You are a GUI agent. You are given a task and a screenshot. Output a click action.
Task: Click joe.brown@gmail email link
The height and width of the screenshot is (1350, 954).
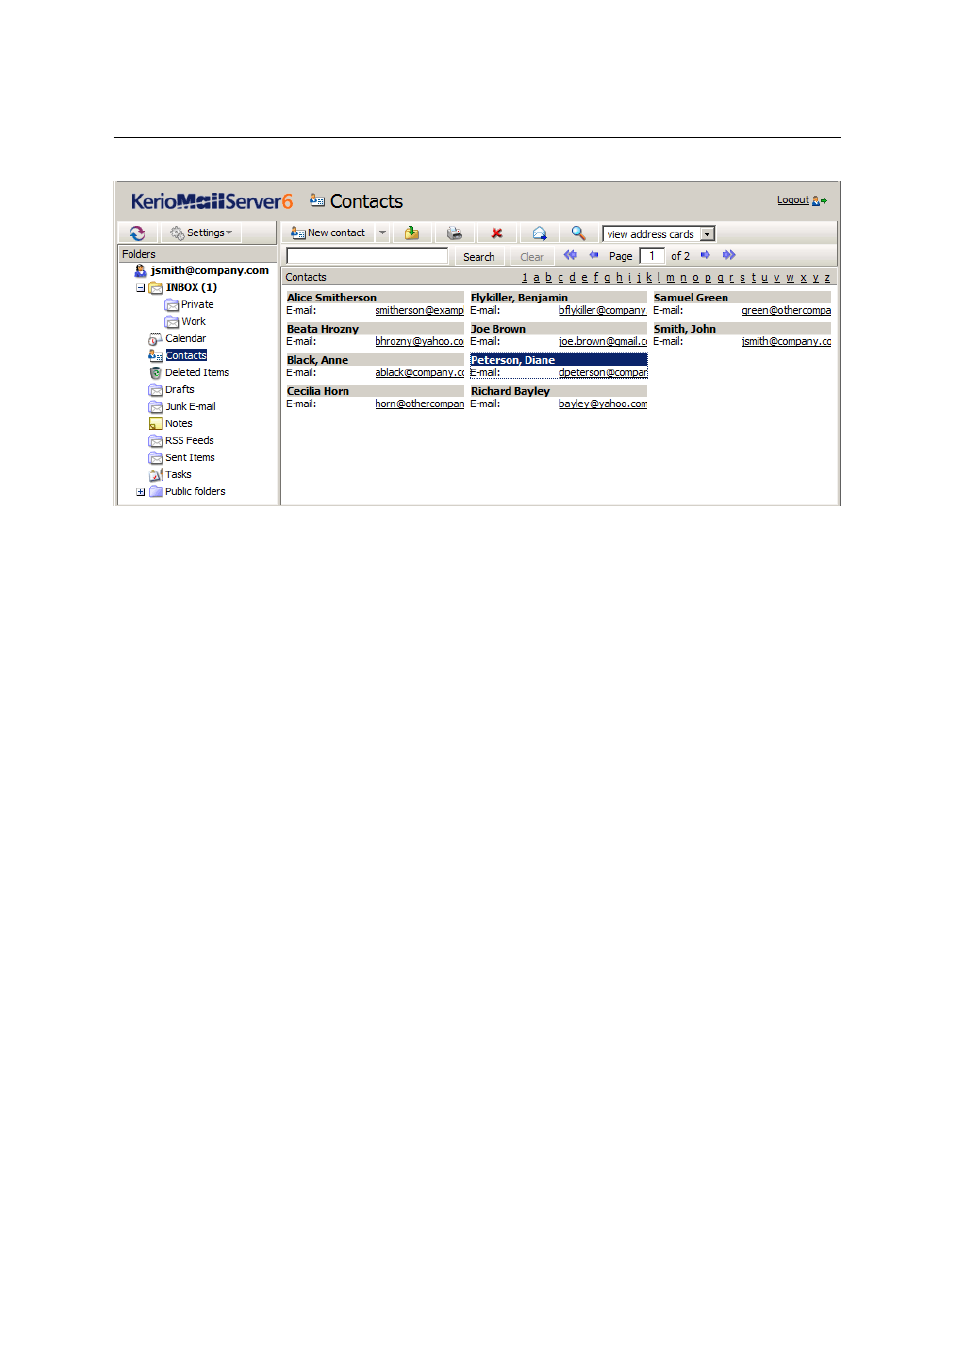(x=602, y=341)
